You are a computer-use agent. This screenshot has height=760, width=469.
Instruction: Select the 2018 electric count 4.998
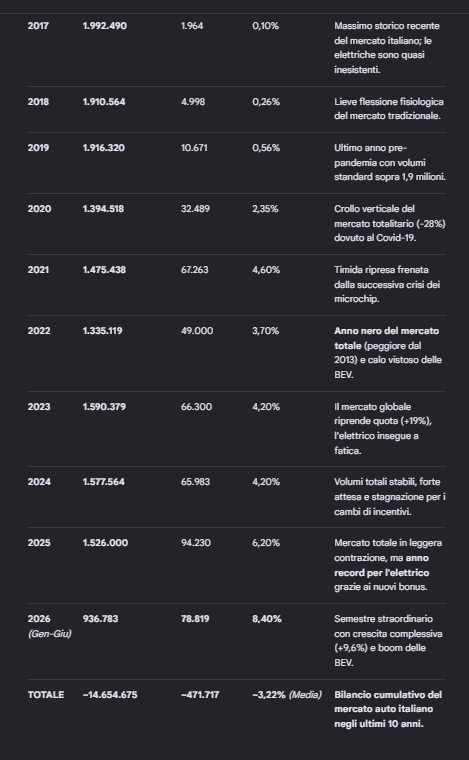coord(193,102)
